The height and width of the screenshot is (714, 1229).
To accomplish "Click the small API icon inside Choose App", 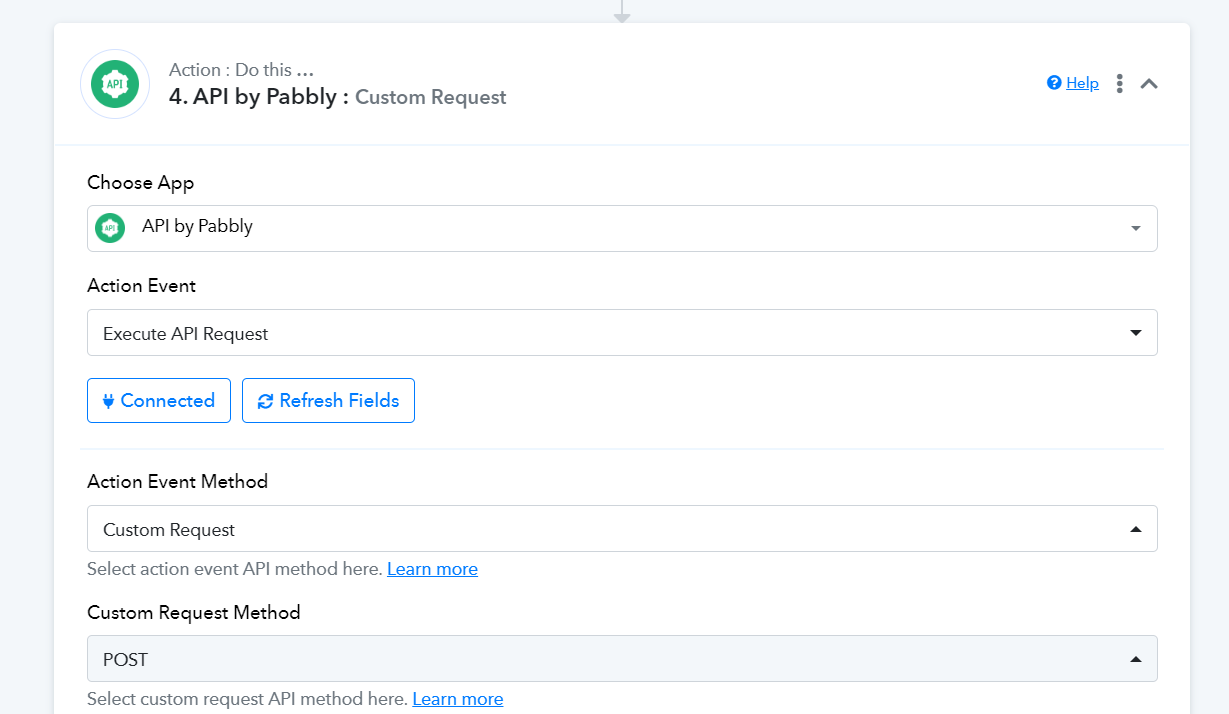I will pos(110,228).
